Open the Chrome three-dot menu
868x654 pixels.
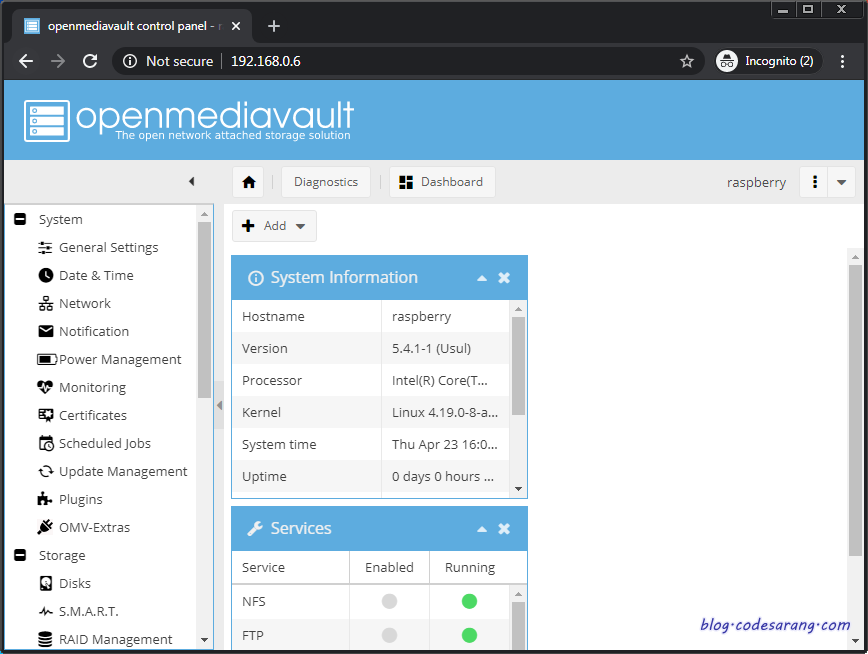(842, 61)
